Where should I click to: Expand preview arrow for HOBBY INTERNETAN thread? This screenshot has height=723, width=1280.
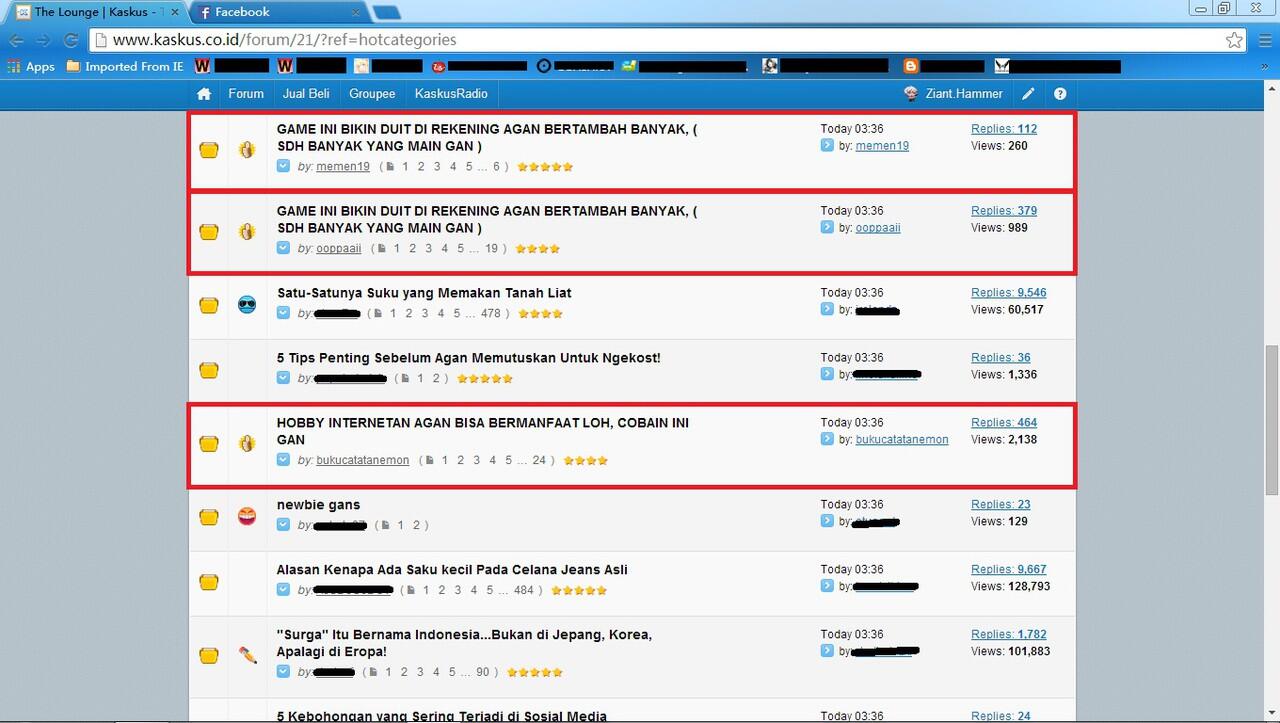[x=283, y=460]
